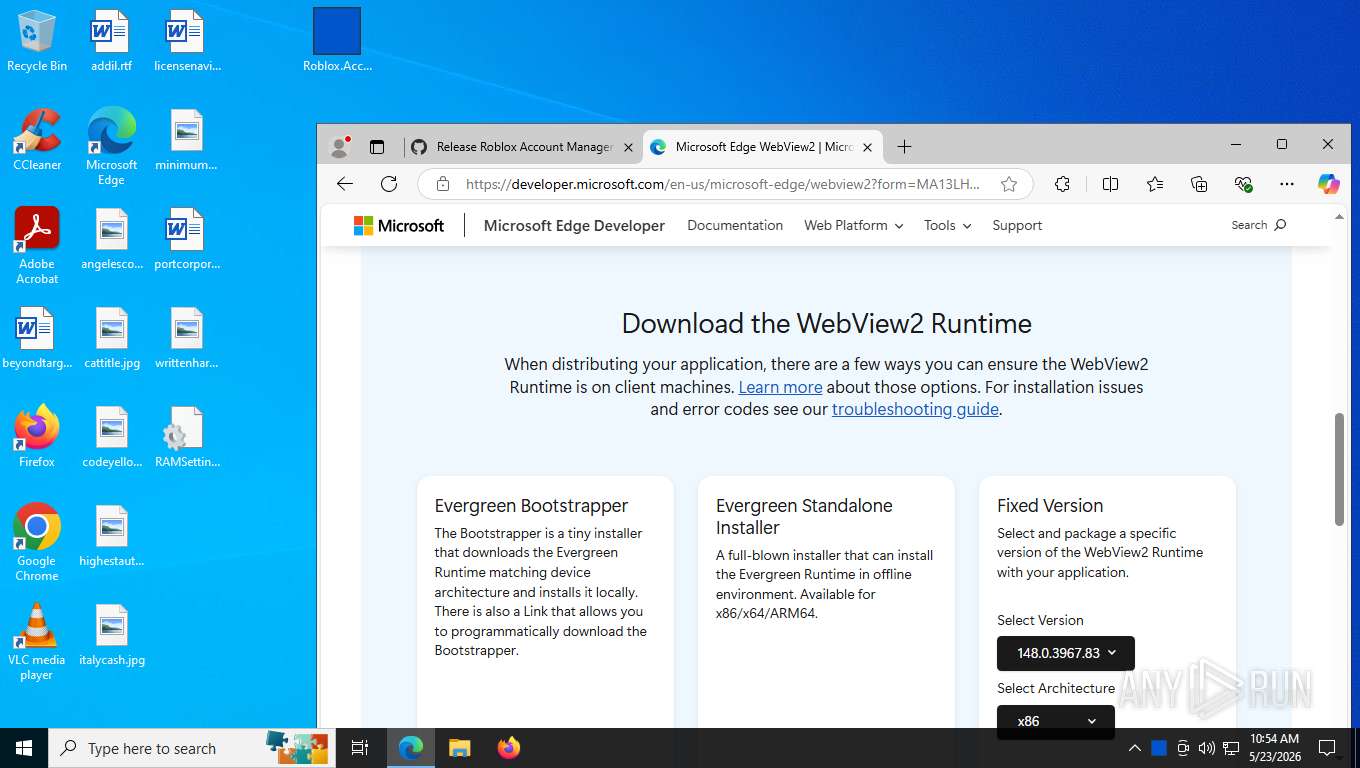The image size is (1360, 768).
Task: Open File Explorer from the taskbar
Action: click(x=459, y=748)
